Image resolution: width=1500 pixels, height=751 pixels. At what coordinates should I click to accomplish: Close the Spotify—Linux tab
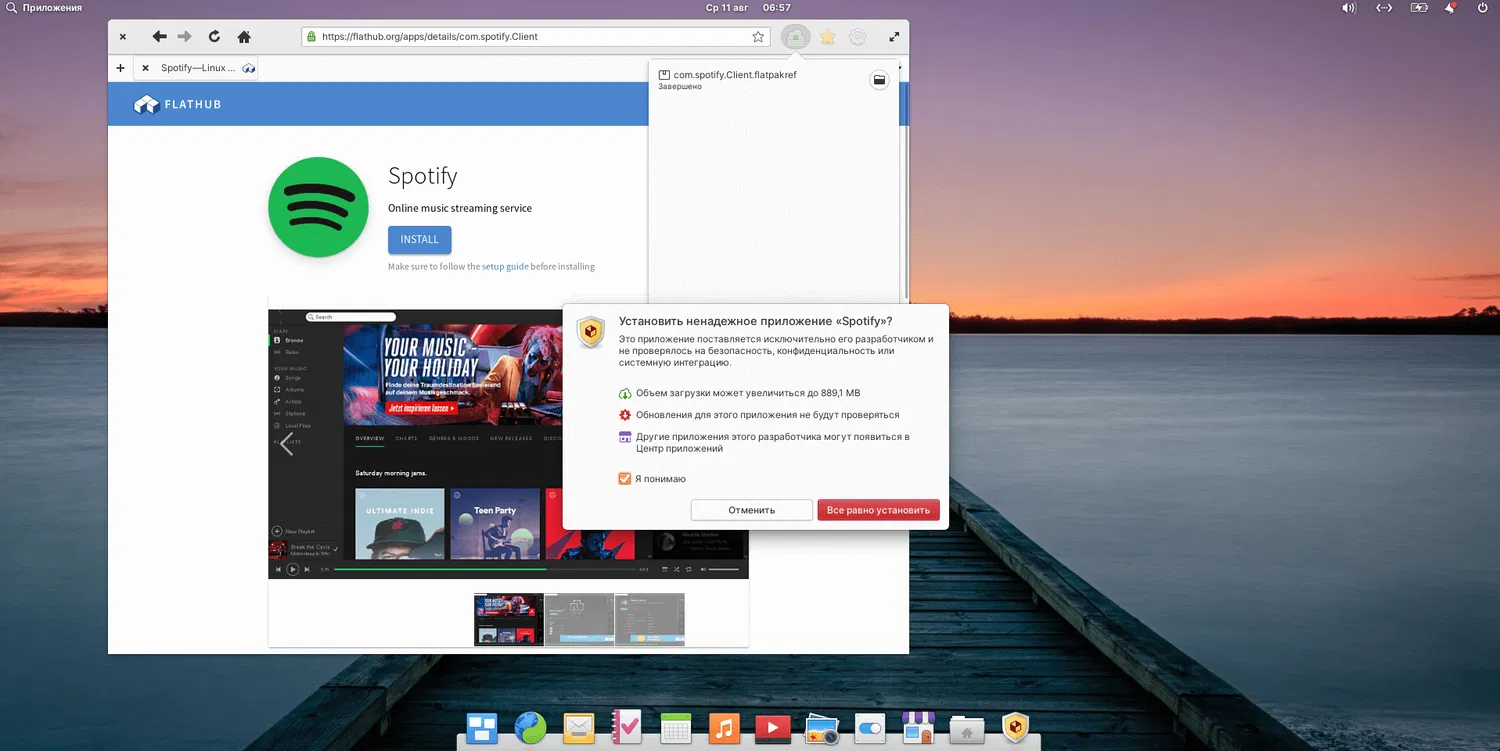point(145,68)
